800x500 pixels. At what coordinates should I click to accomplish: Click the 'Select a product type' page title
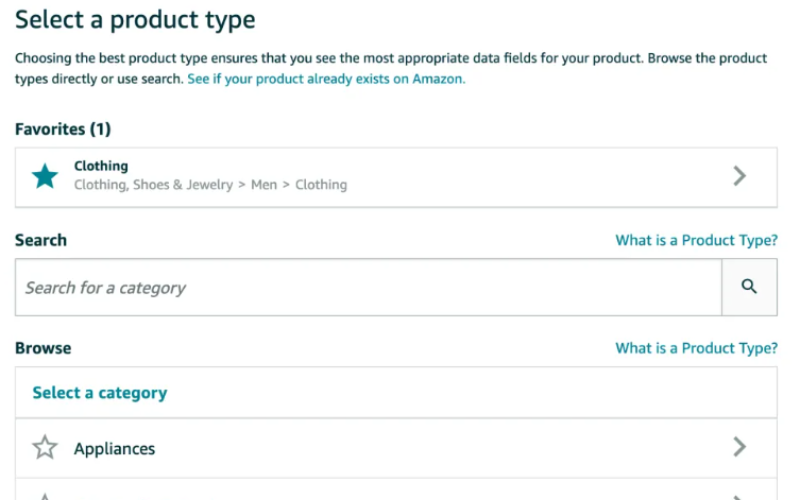point(135,20)
